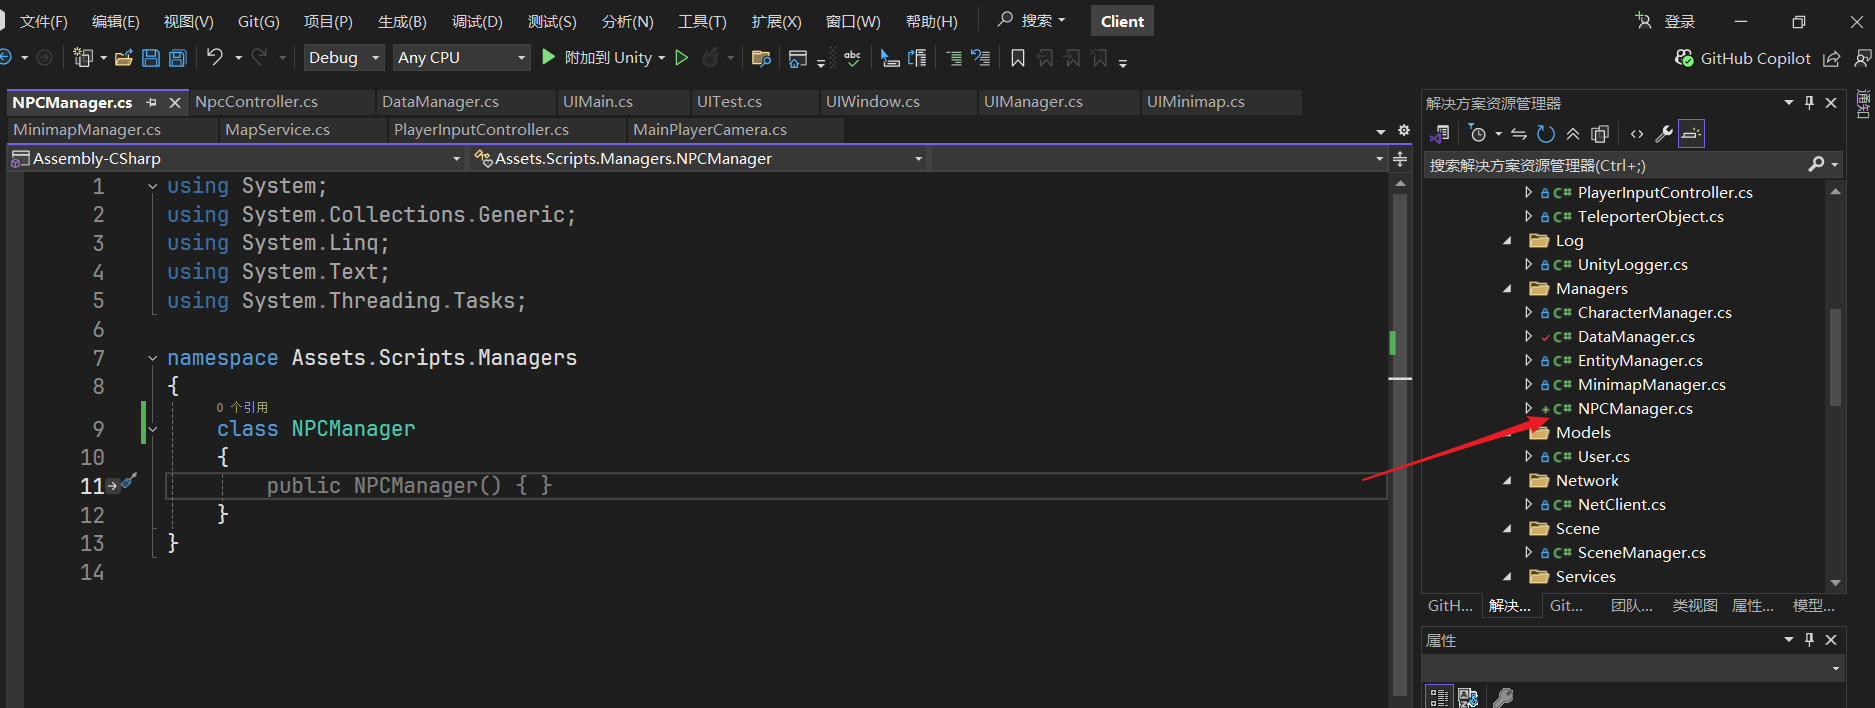Open the Debug configuration dropdown
This screenshot has width=1875, height=708.
click(x=344, y=58)
